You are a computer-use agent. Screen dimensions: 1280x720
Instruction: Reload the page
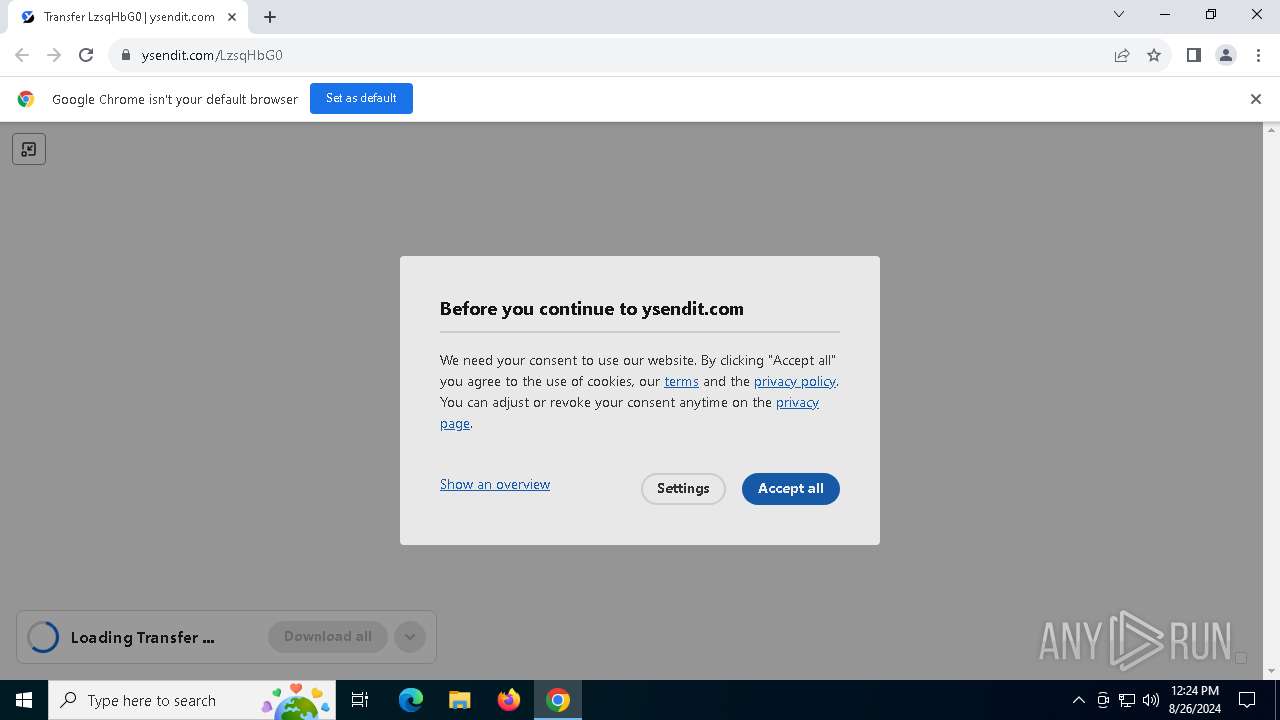point(86,55)
